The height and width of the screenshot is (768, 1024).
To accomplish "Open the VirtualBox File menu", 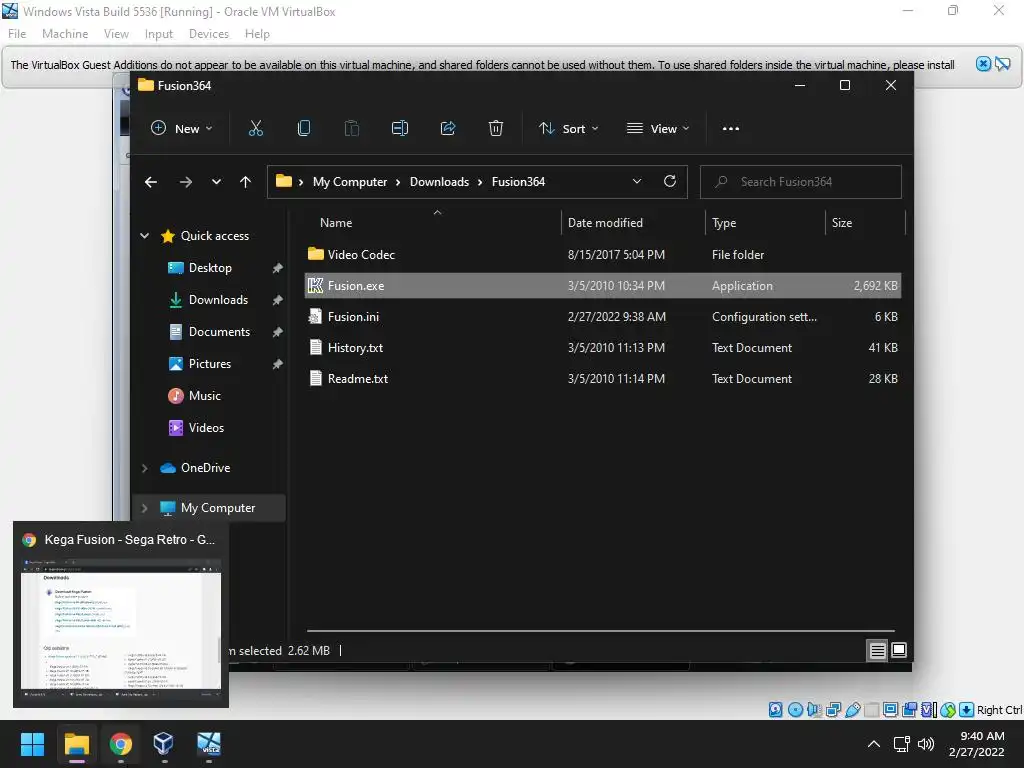I will 17,34.
